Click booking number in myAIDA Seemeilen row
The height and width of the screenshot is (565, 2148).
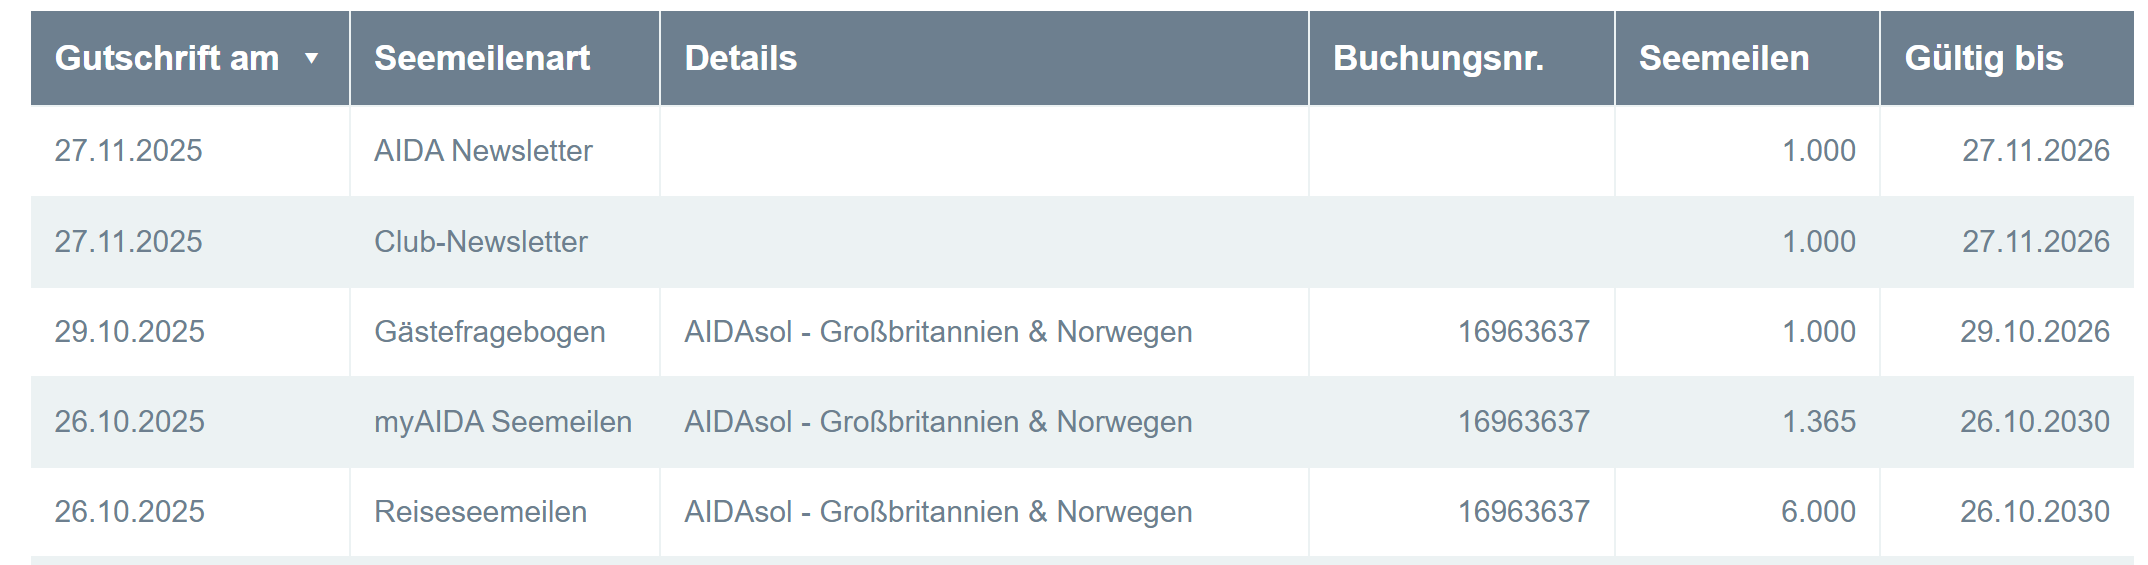(x=1523, y=422)
